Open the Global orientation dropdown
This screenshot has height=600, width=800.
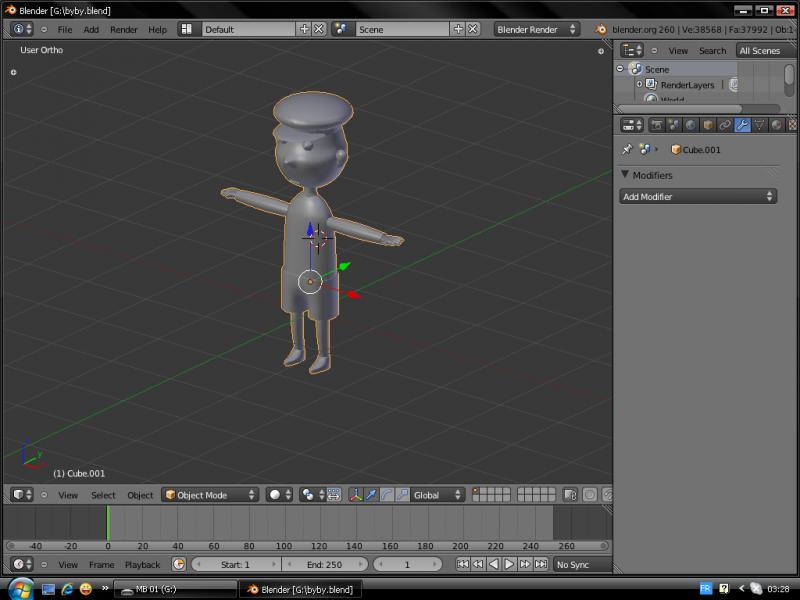click(x=437, y=494)
